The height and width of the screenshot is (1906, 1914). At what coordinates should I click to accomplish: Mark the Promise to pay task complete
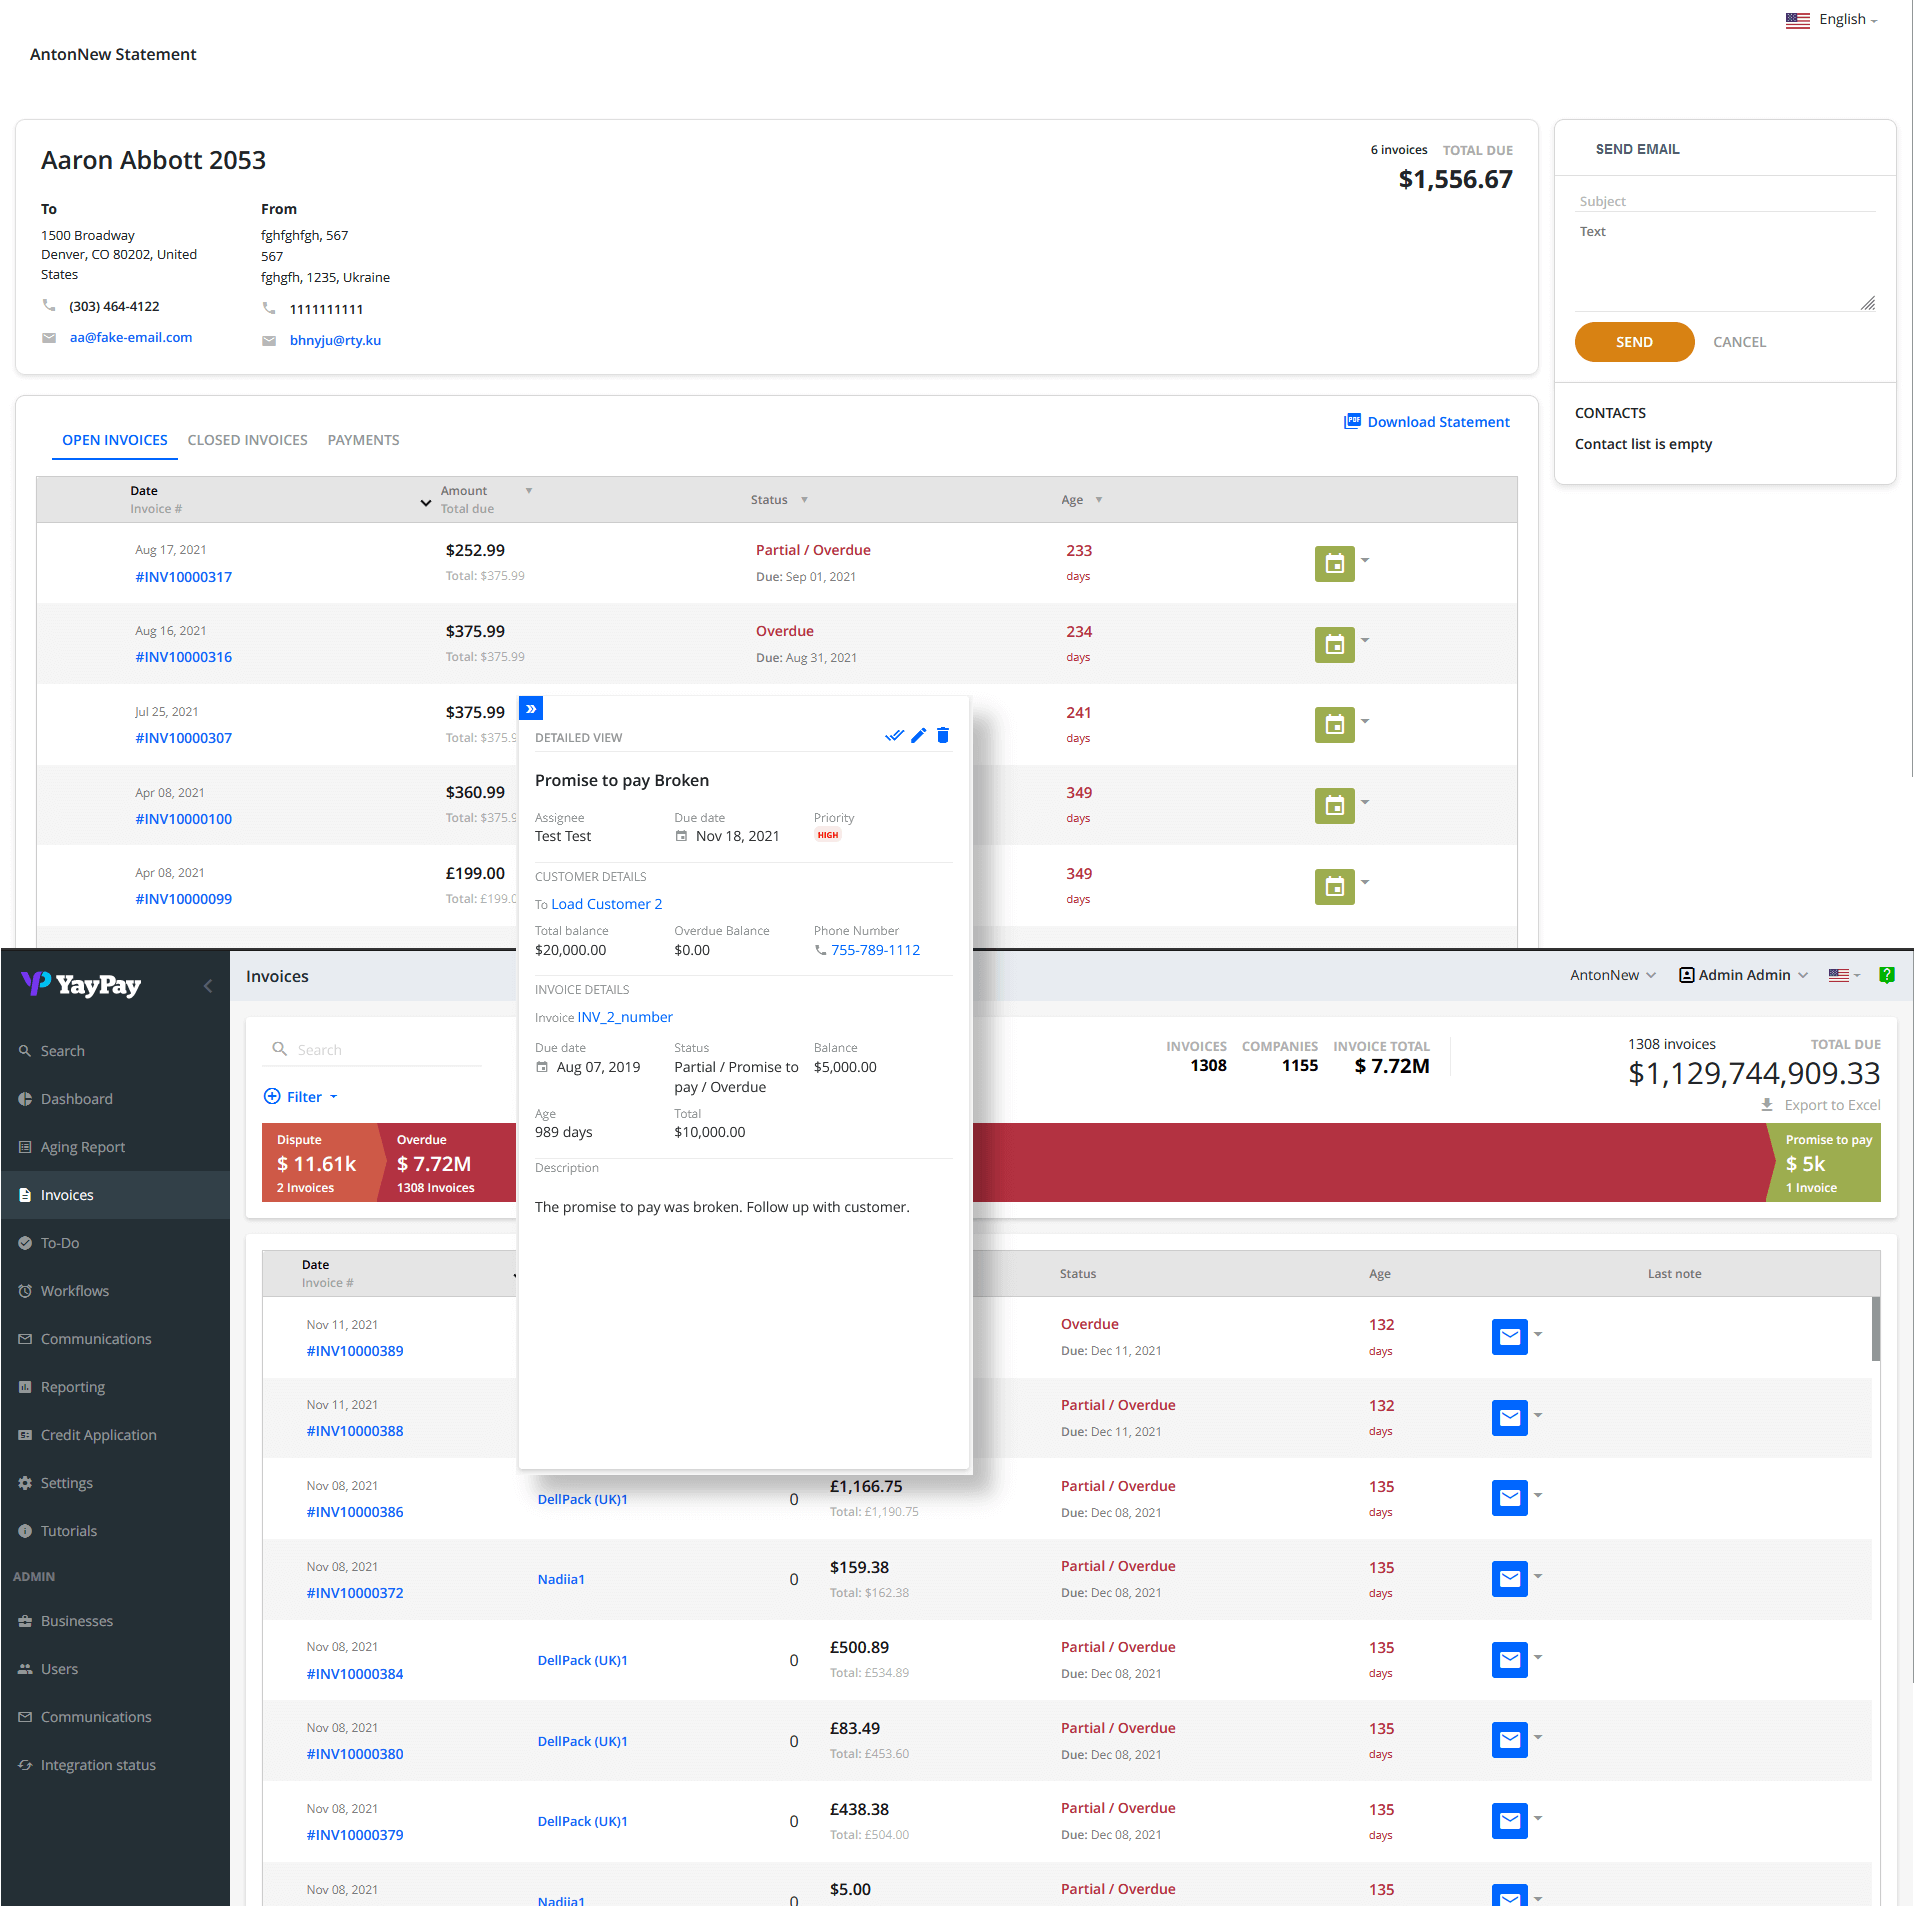[894, 736]
